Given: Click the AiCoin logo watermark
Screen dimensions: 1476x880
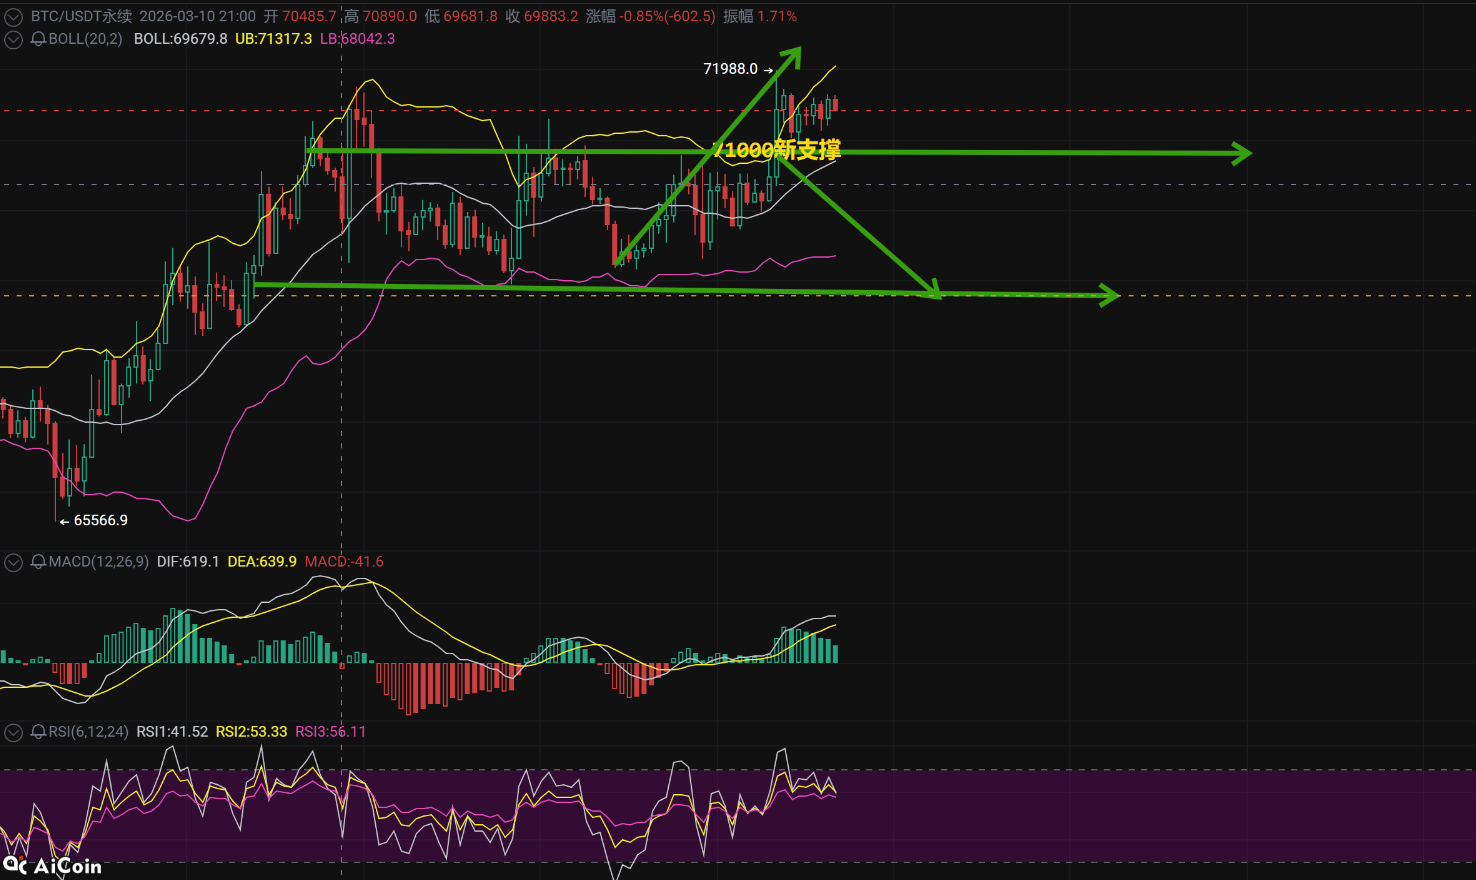Looking at the screenshot, I should [53, 865].
